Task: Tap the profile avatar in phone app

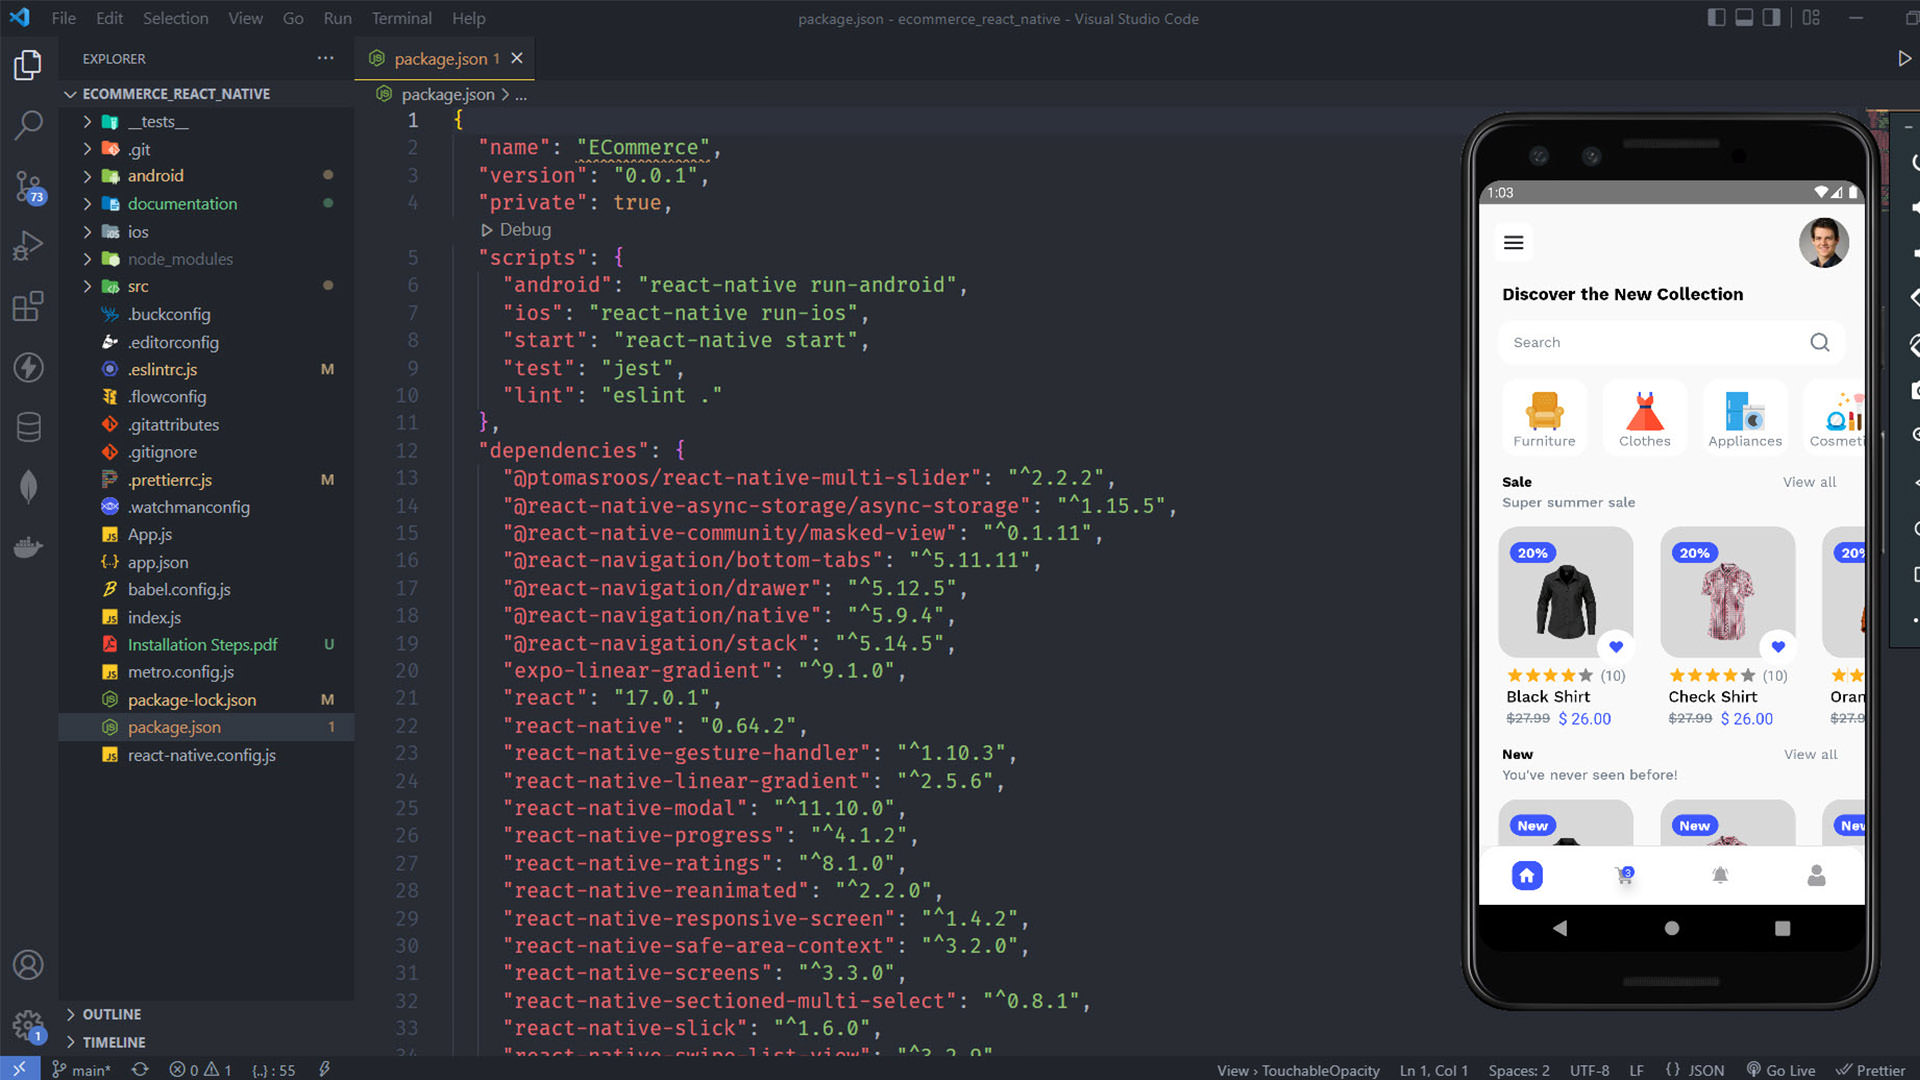Action: (x=1823, y=243)
